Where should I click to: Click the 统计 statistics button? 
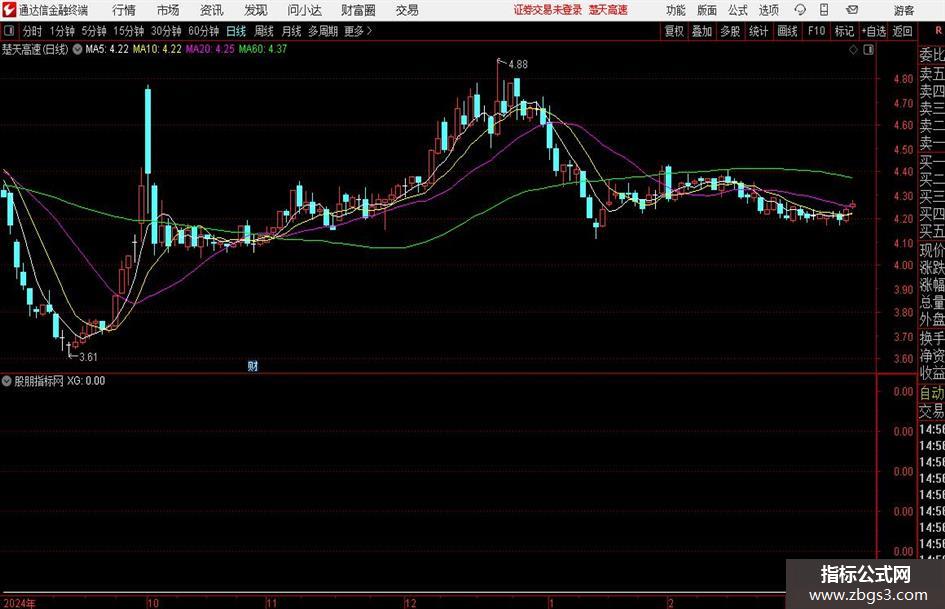(758, 31)
